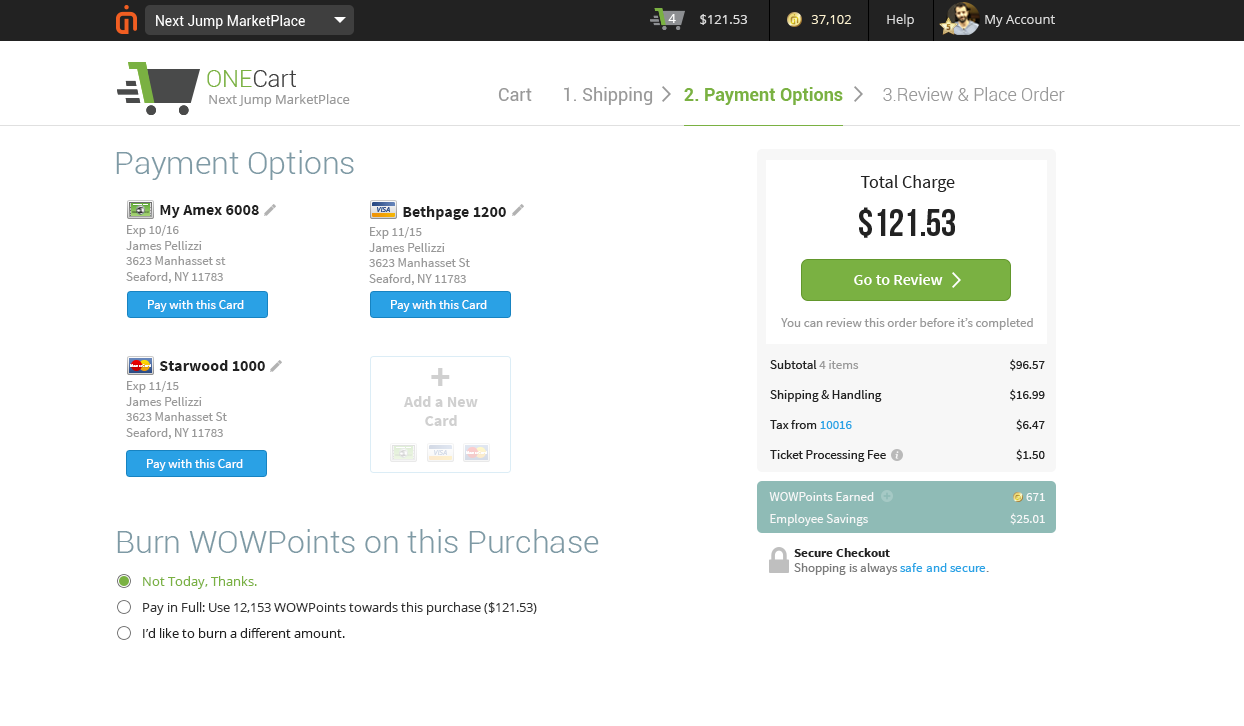Click the 37,102 points balance
Image resolution: width=1244 pixels, height=726 pixels.
[x=831, y=19]
